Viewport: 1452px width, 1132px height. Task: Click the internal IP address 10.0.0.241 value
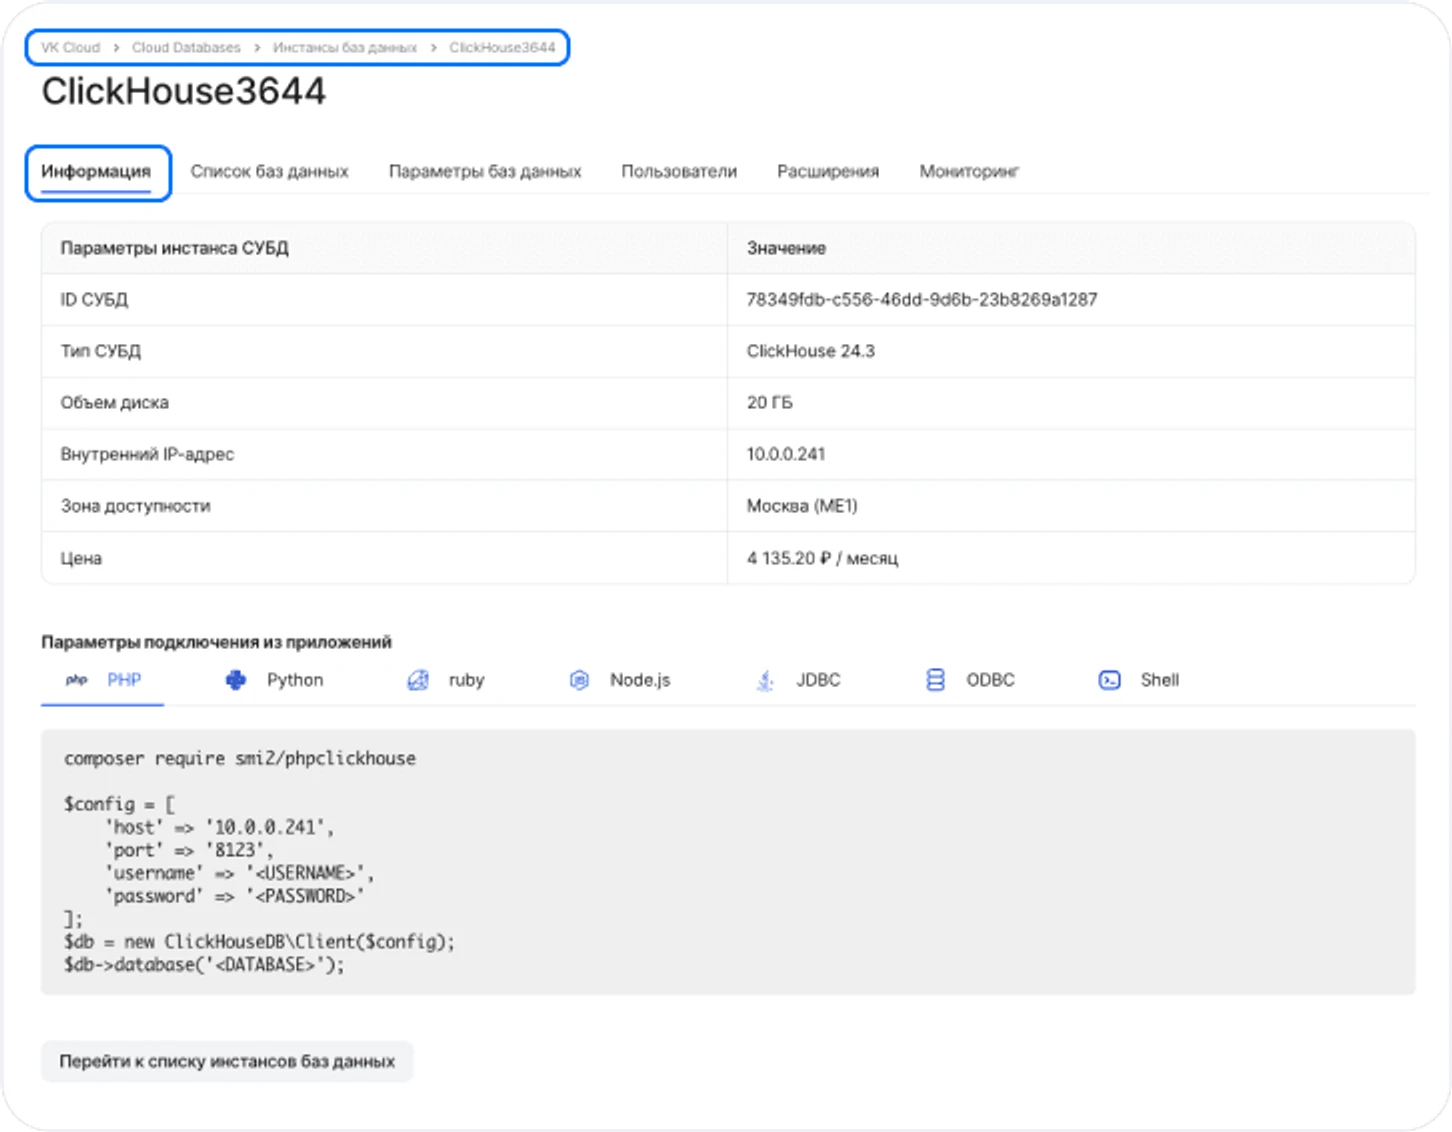(785, 454)
